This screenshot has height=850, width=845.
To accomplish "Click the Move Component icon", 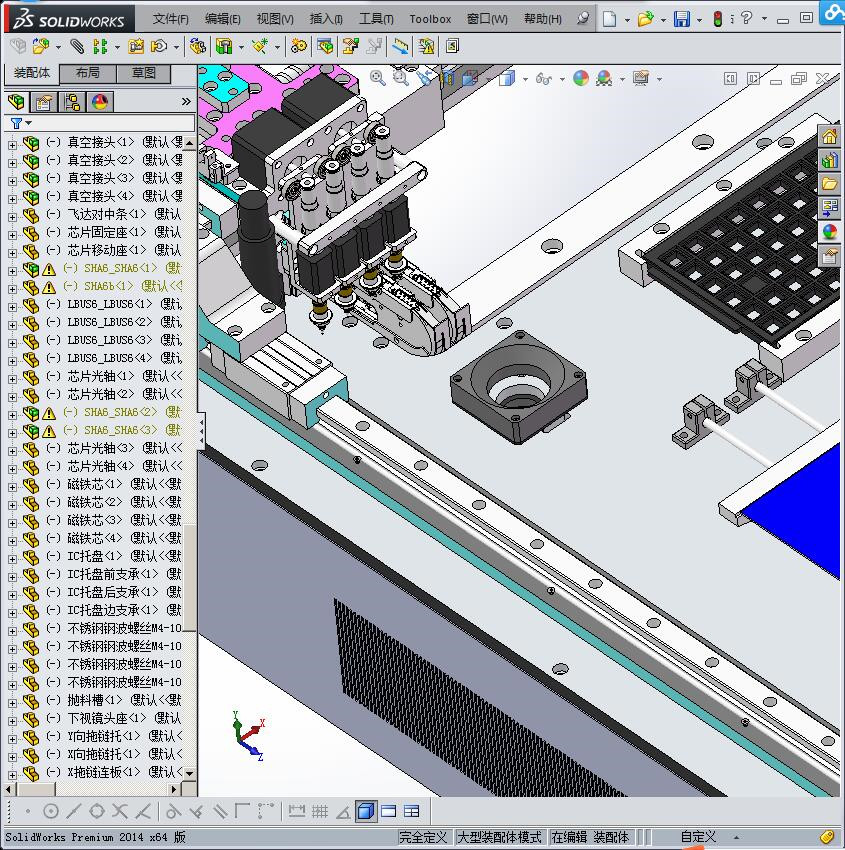I will coord(158,47).
